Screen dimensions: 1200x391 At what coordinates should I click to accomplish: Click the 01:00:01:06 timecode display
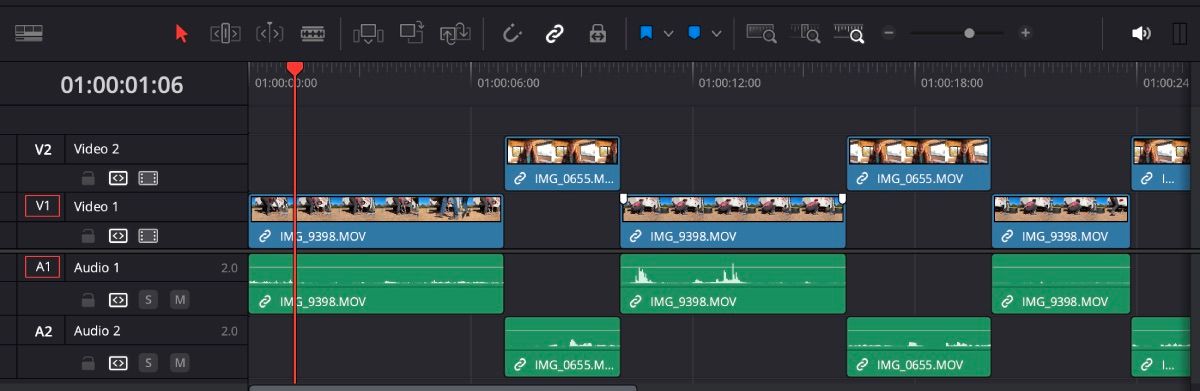[122, 85]
